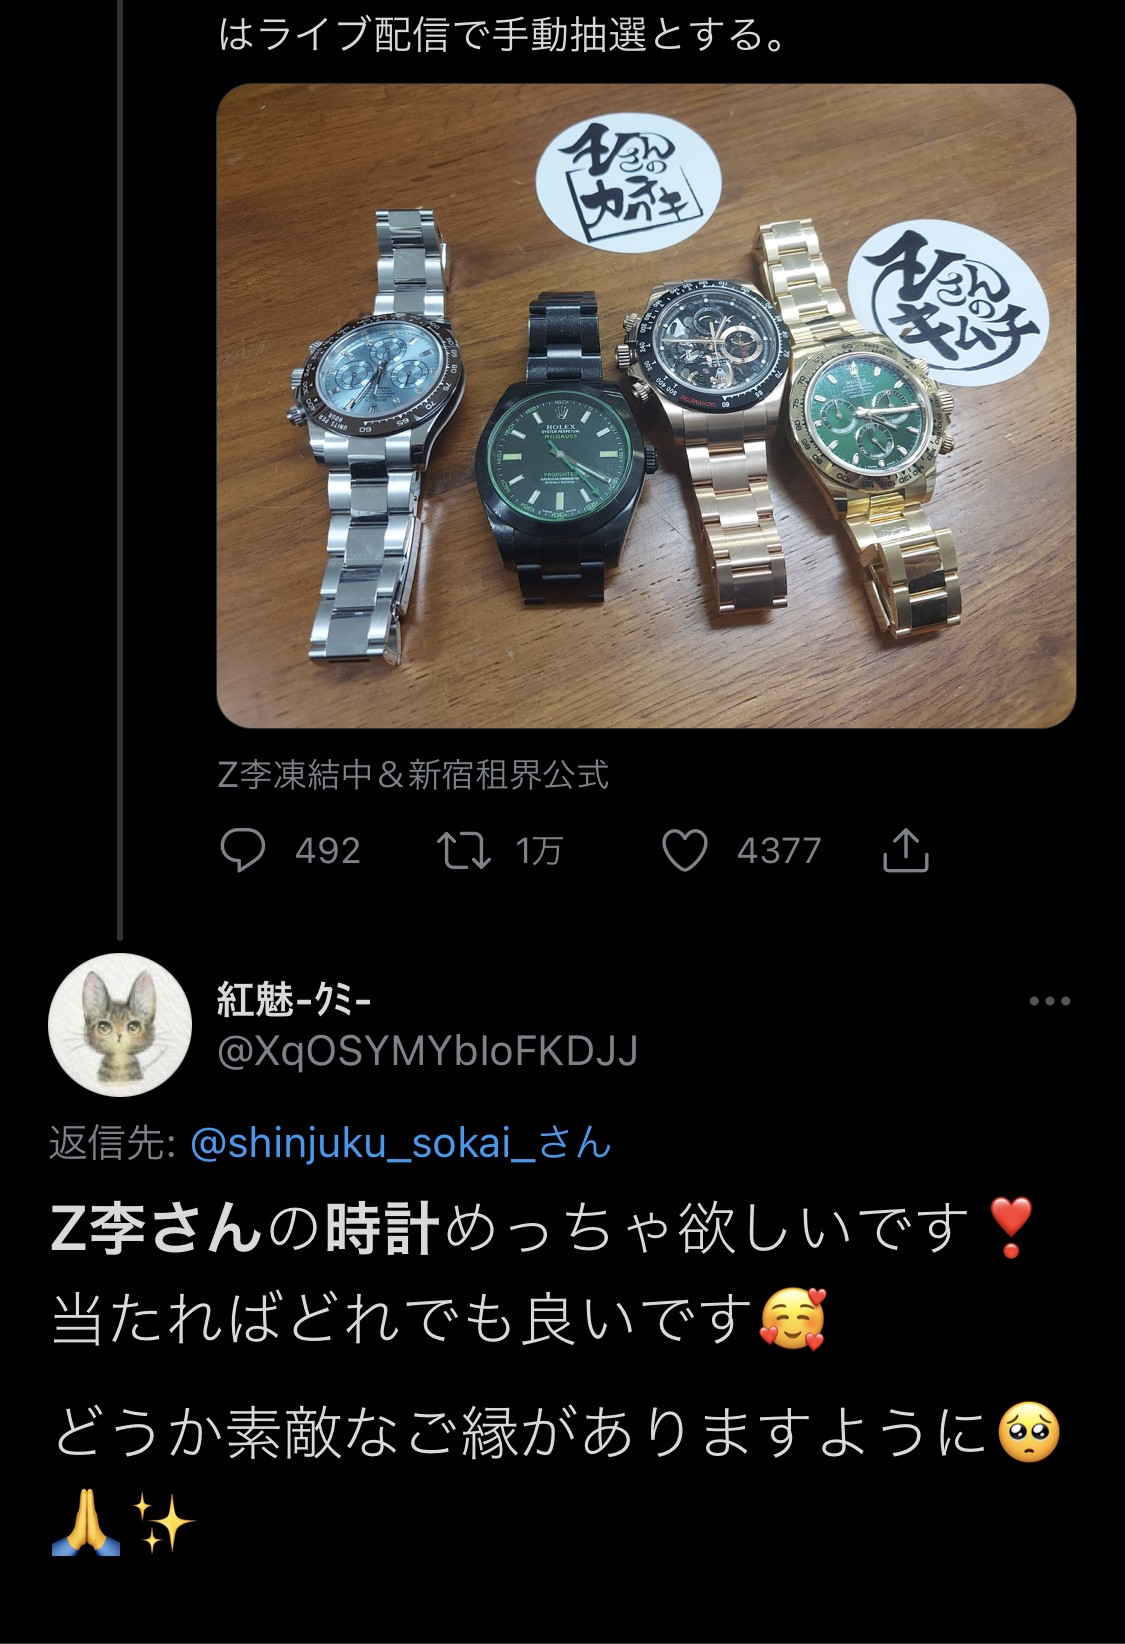The width and height of the screenshot is (1125, 1644).
Task: Tap the @XqOSYMYbloFKDJJ handle
Action: 427,1052
